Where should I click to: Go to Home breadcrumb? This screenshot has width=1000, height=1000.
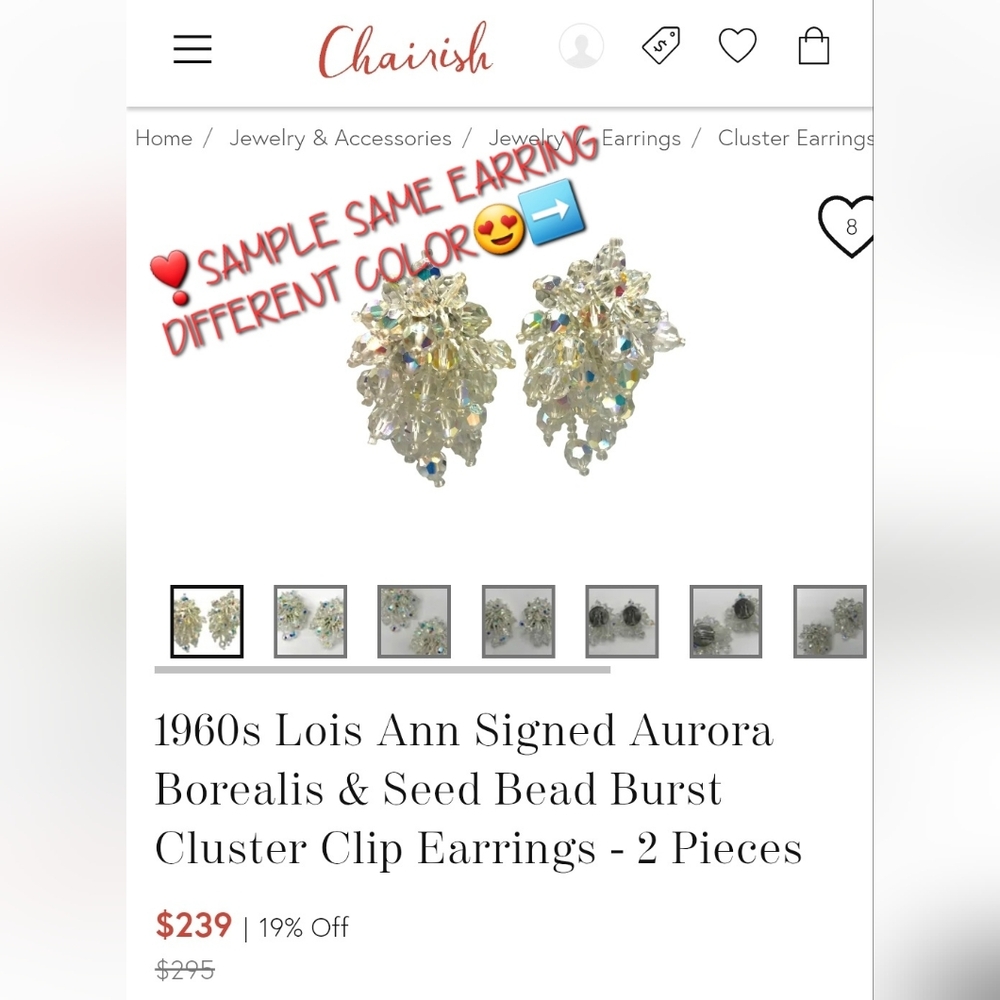(164, 138)
